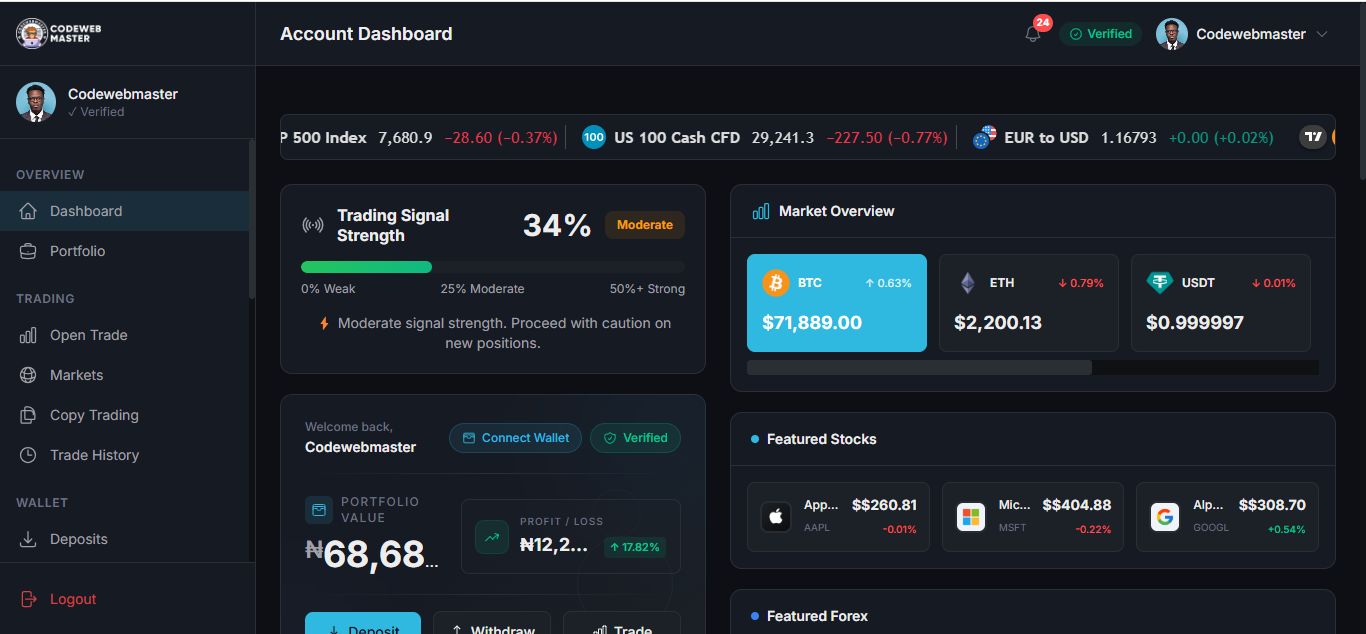Viewport: 1366px width, 634px height.
Task: View Trade History in sidebar
Action: (124, 455)
